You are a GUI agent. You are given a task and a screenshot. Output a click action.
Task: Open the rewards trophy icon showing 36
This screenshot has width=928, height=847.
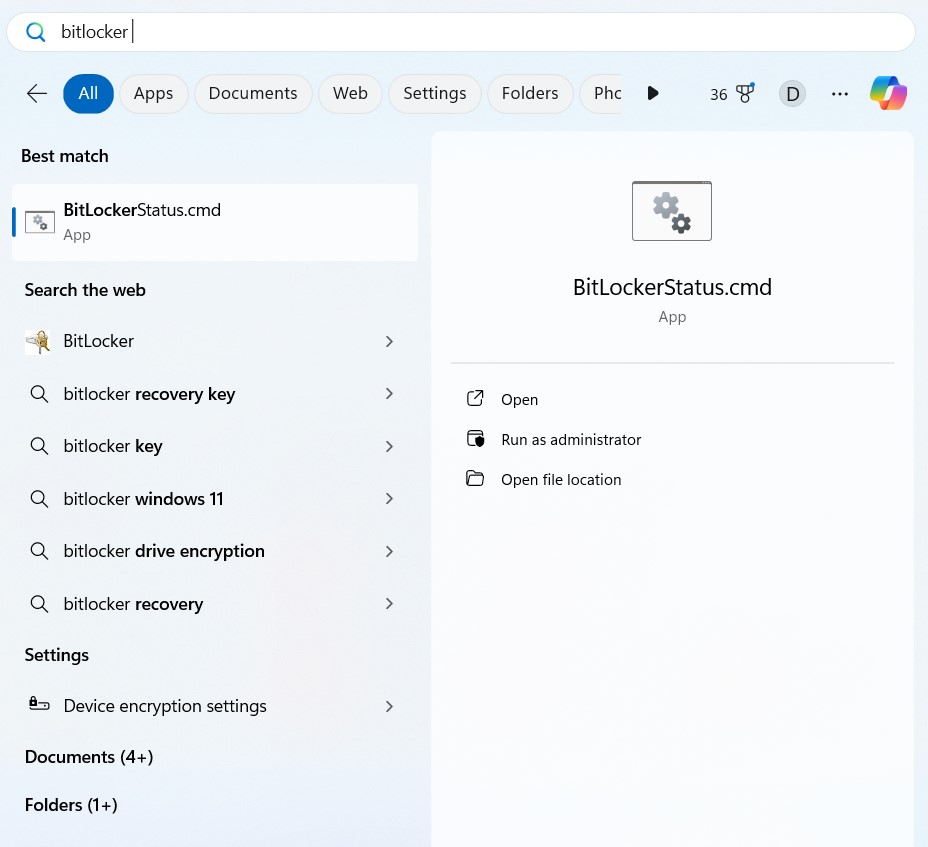(745, 93)
